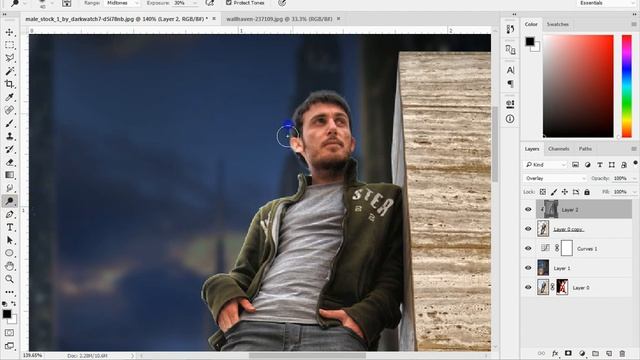Select the Blur tool

click(9, 188)
